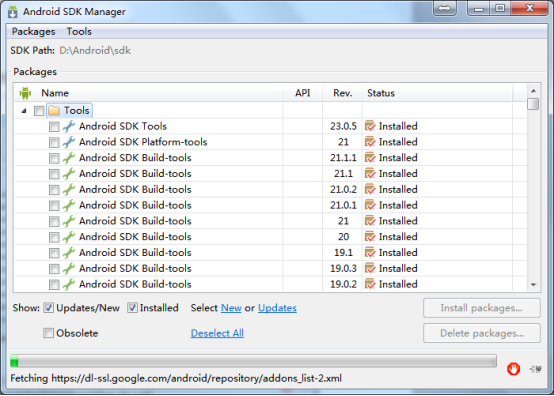Click the Installed status text for Build-tools 19.1
Image resolution: width=554 pixels, height=396 pixels.
[x=398, y=253]
